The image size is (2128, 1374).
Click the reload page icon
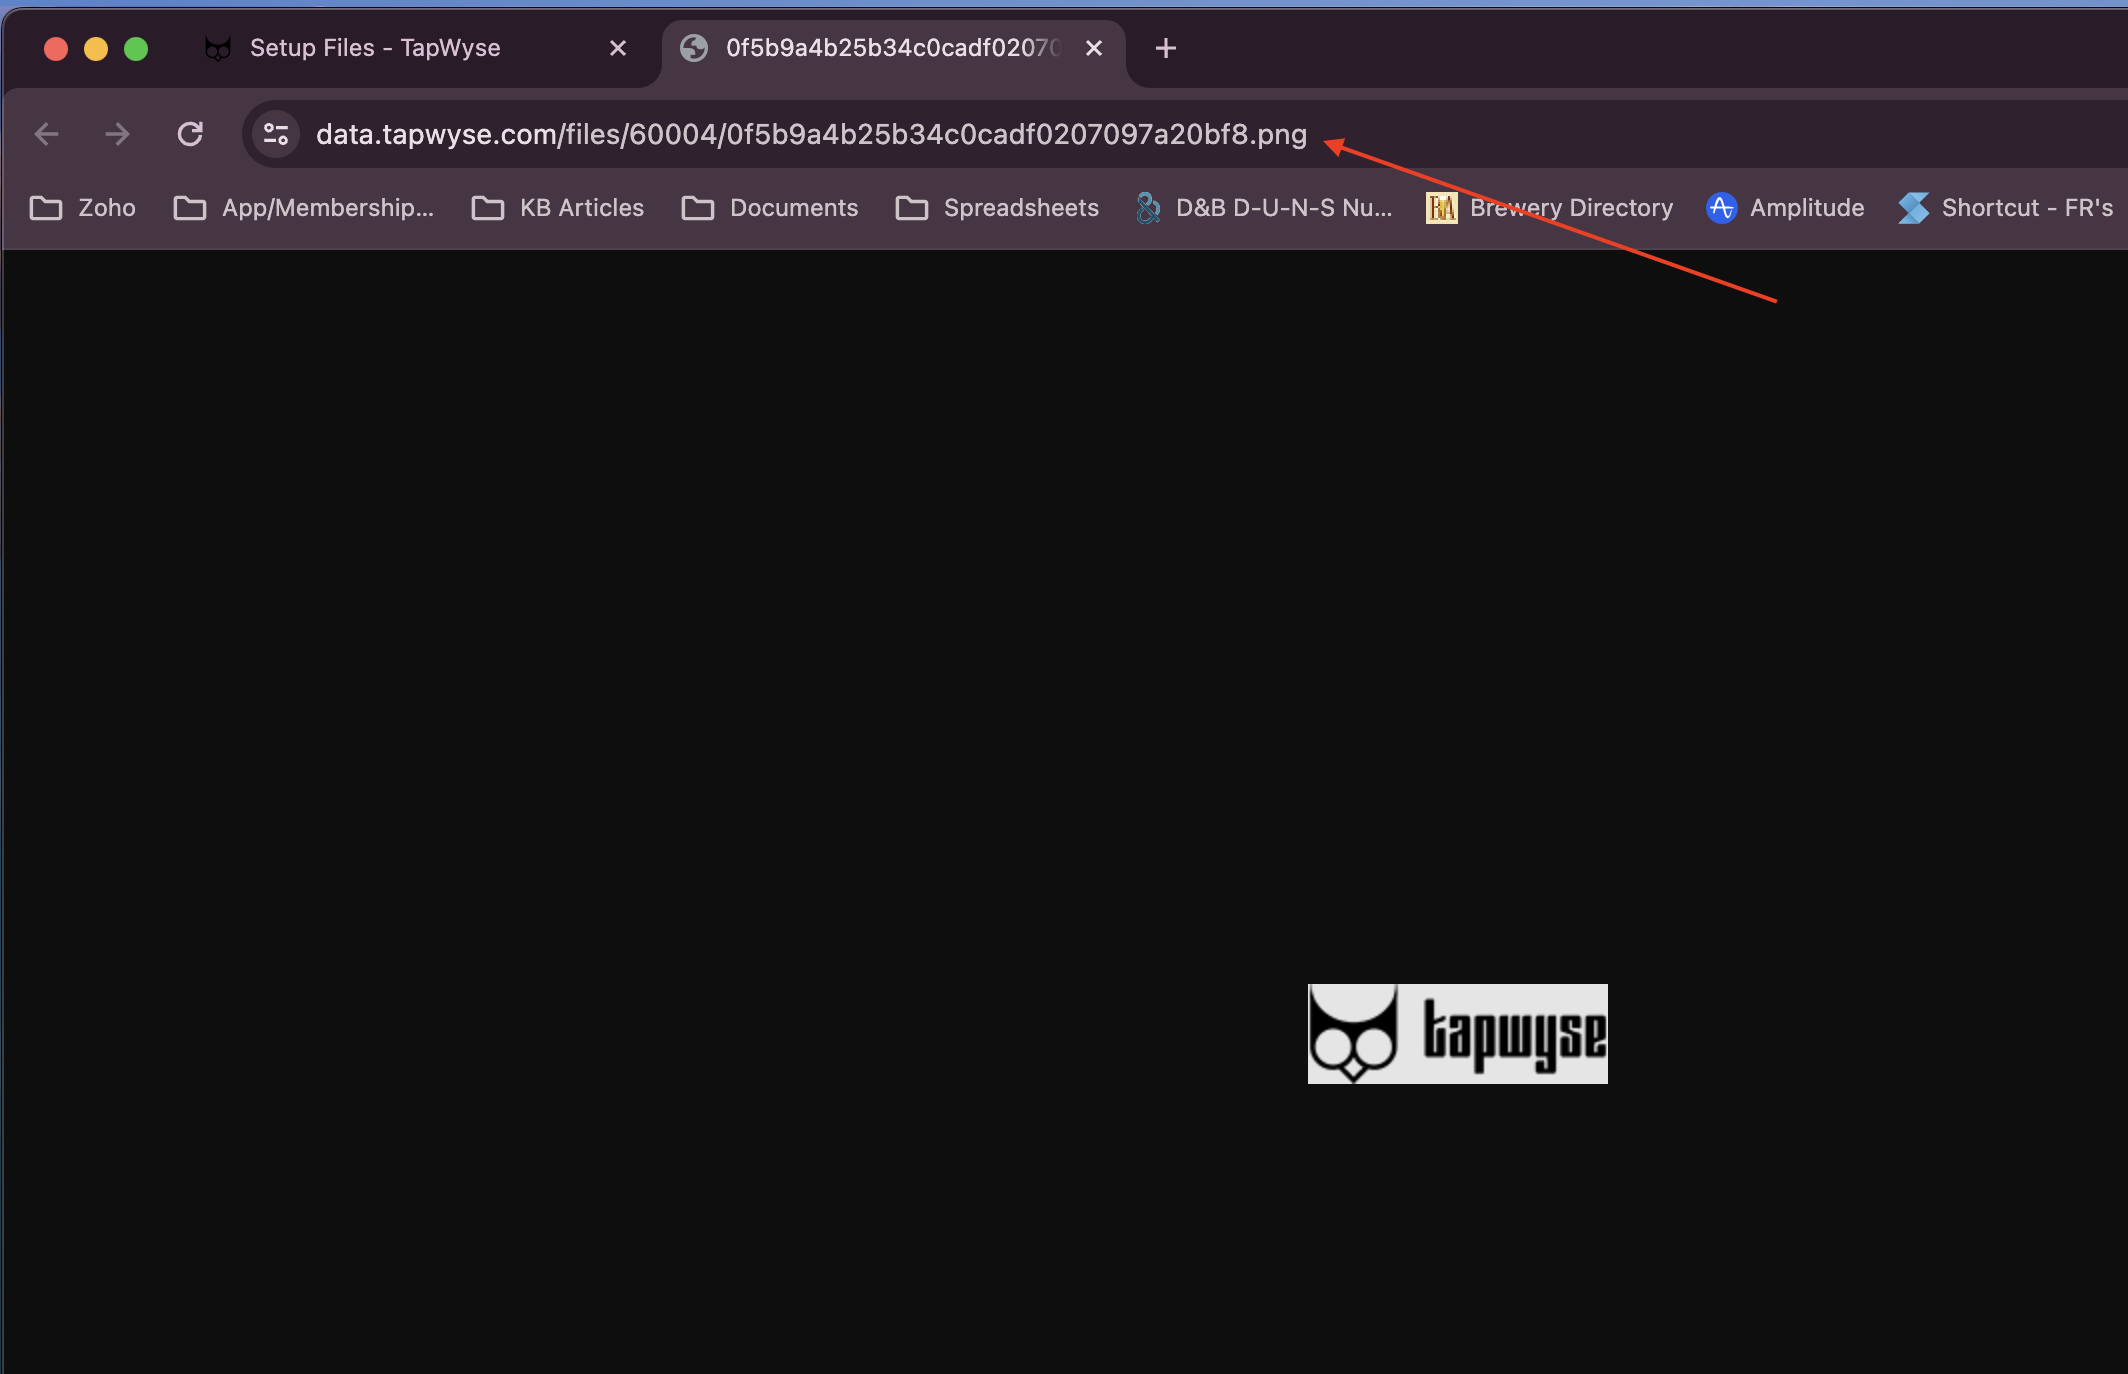[x=190, y=134]
